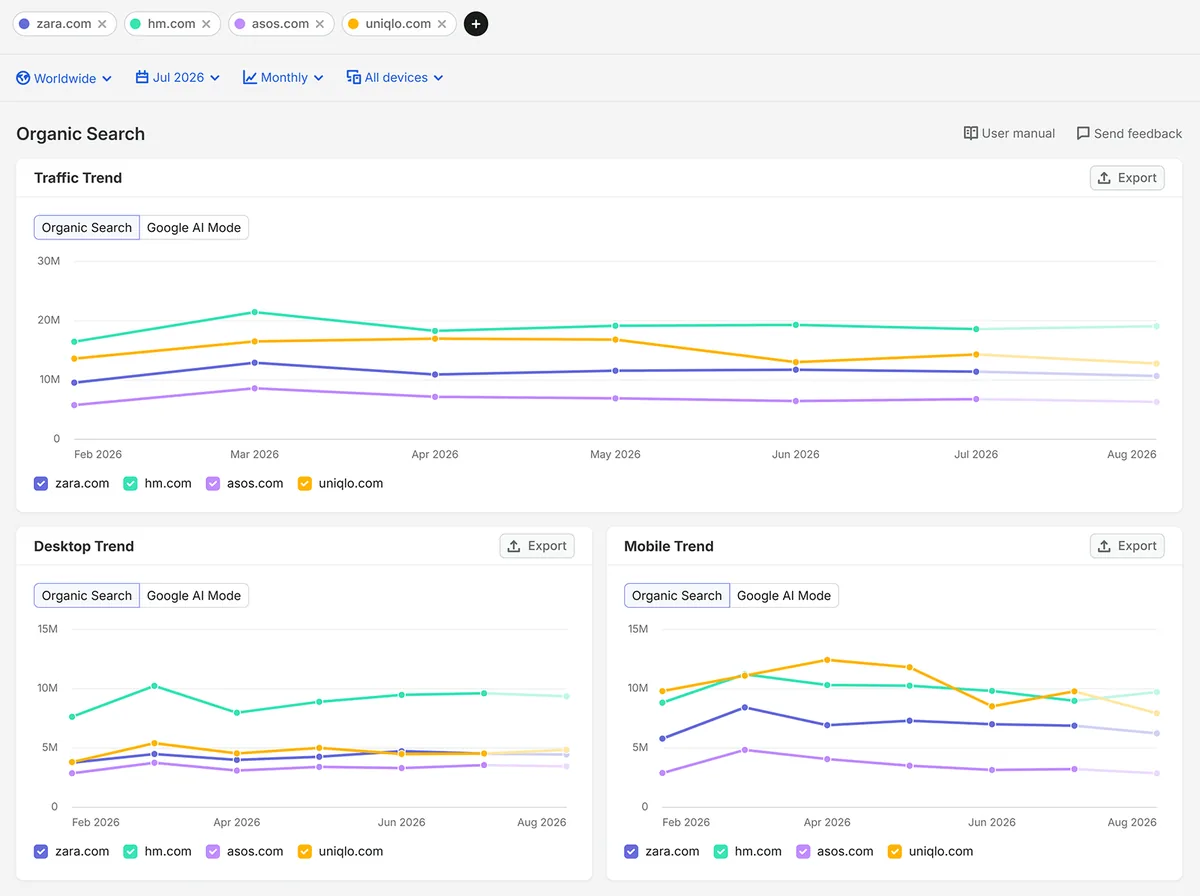
Task: Click the 30M axis label in Traffic Trend
Action: 49,261
